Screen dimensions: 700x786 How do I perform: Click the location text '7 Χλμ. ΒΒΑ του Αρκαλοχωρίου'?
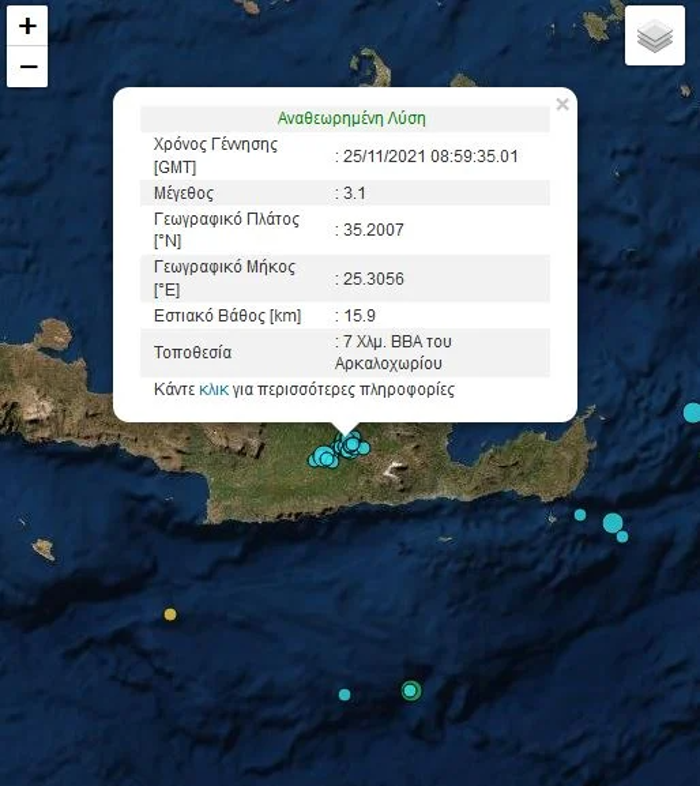click(x=396, y=352)
